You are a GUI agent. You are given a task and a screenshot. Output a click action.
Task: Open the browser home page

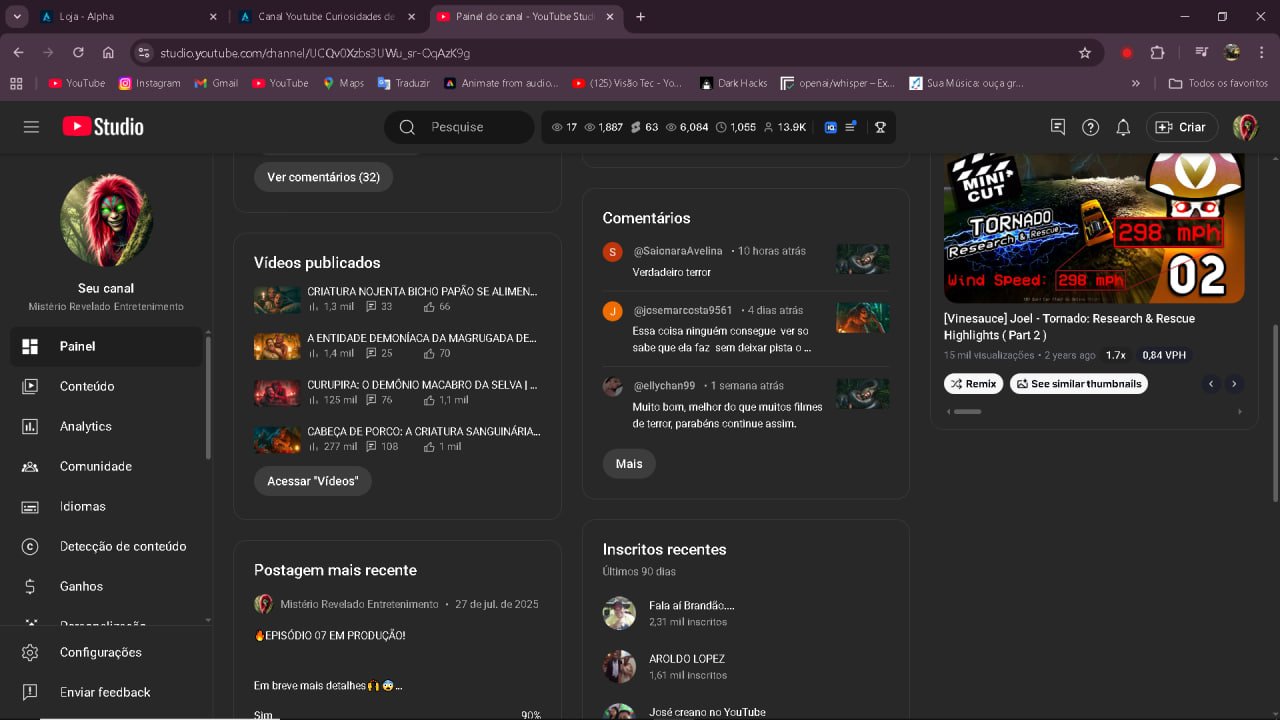[x=108, y=53]
